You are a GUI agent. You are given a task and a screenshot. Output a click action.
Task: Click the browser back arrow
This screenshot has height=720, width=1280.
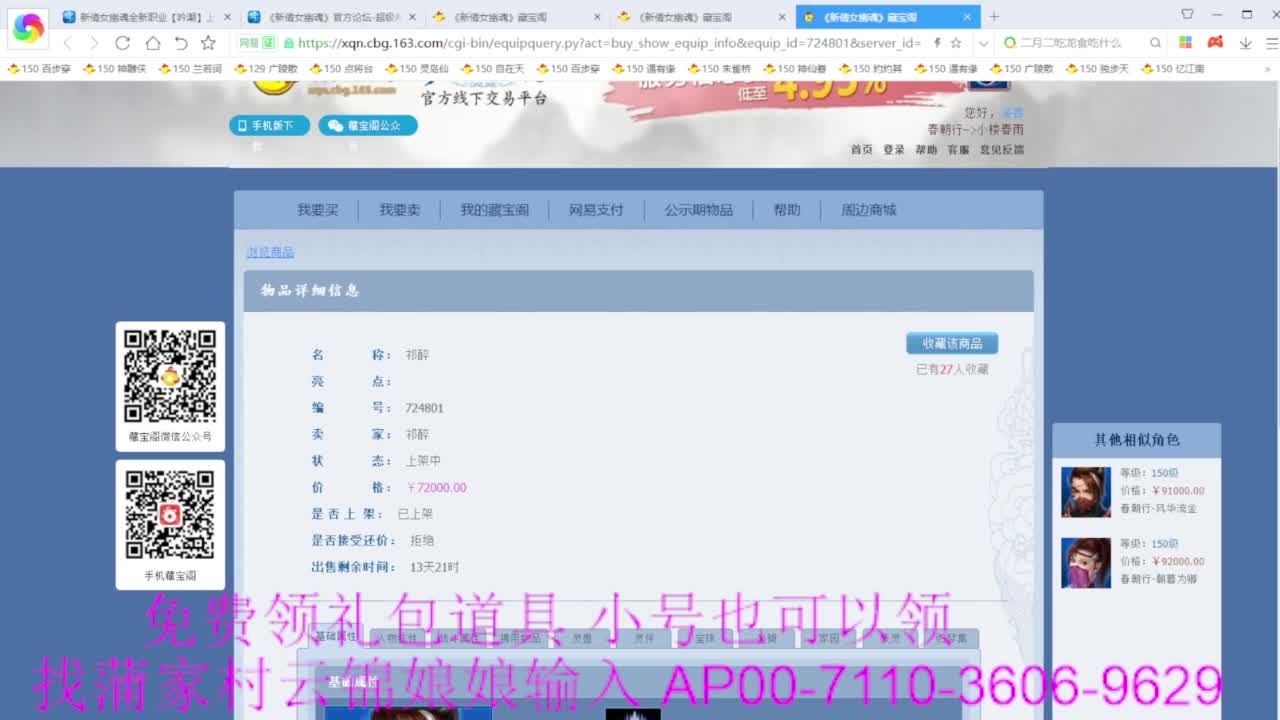click(67, 43)
